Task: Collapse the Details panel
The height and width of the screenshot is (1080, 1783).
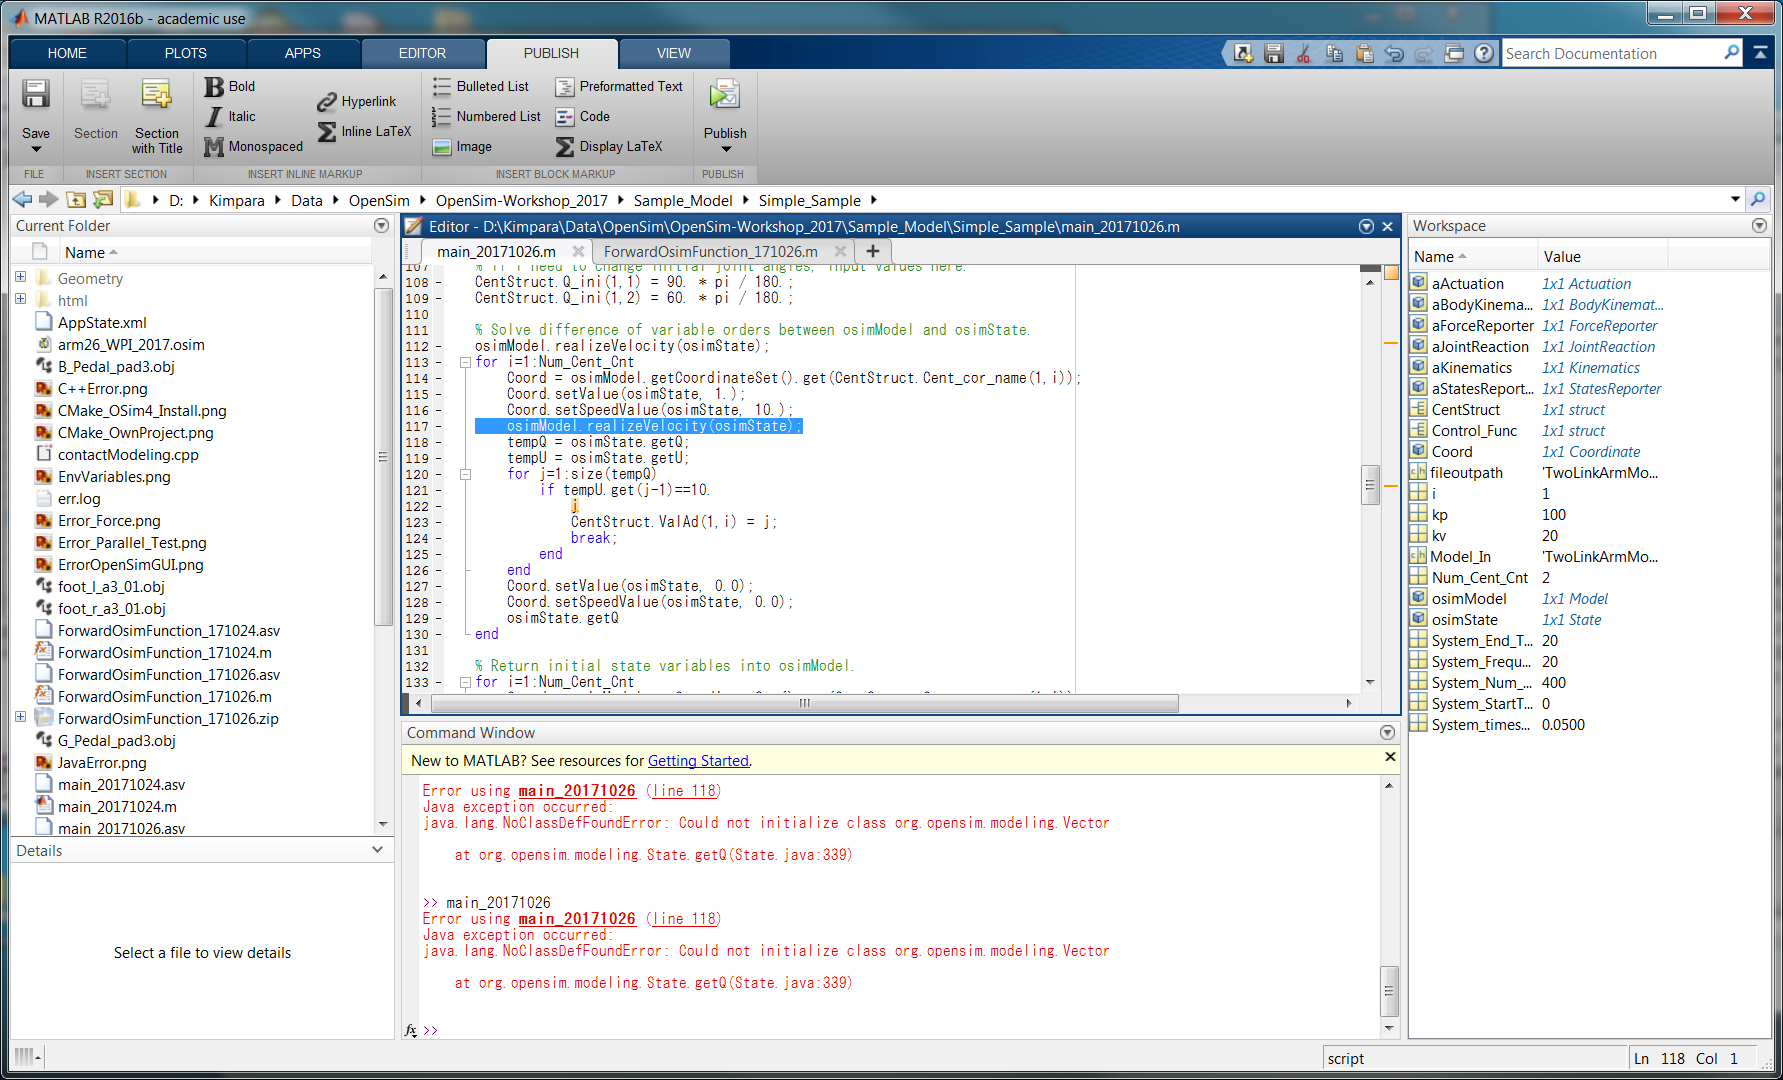Action: coord(377,850)
